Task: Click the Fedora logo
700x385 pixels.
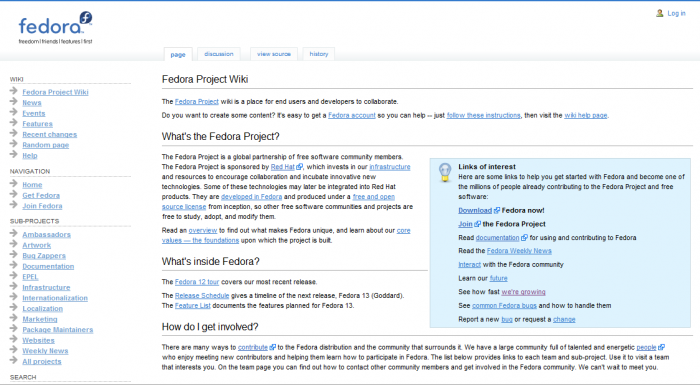Action: pyautogui.click(x=55, y=28)
